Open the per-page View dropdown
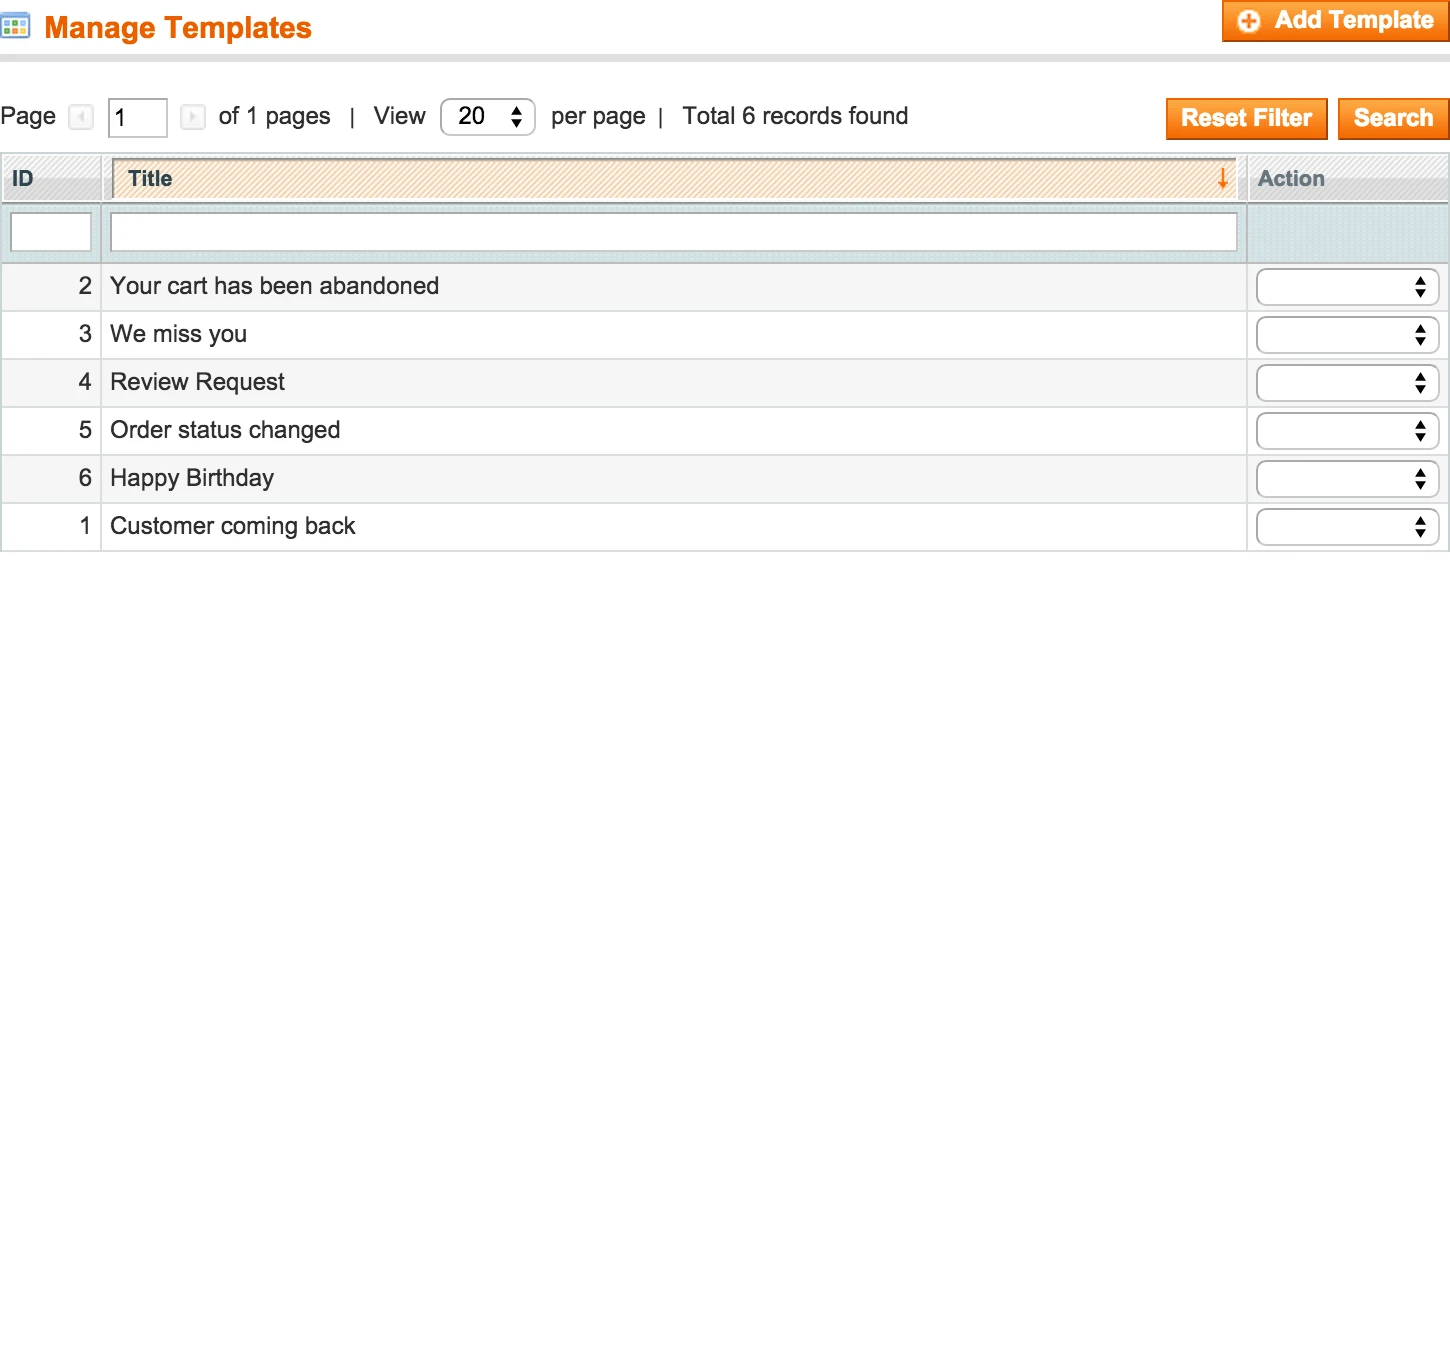 tap(488, 117)
